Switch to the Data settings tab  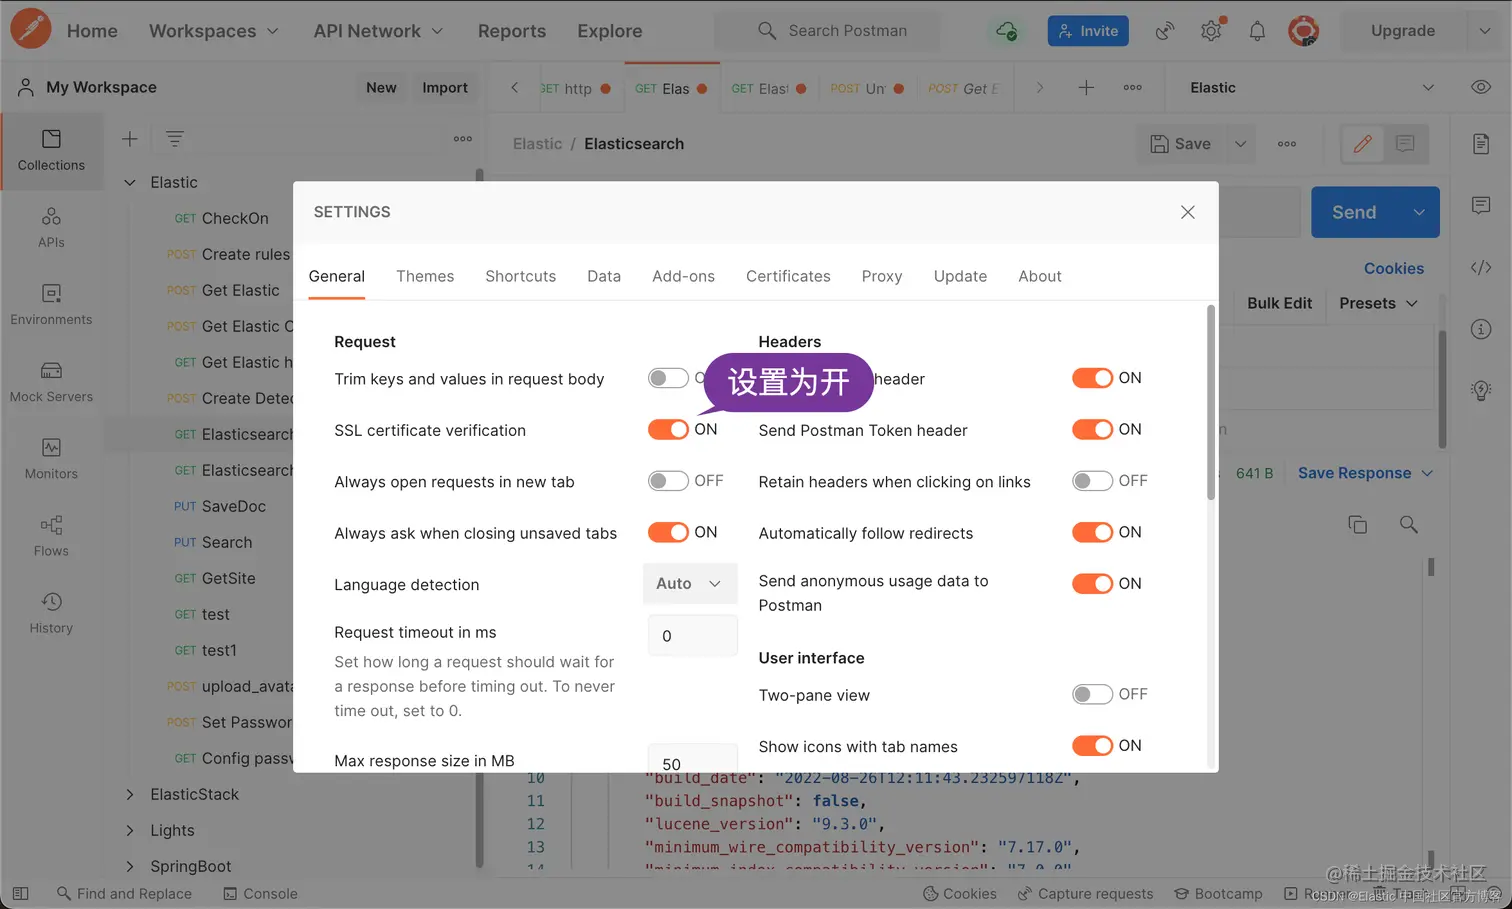click(x=604, y=276)
